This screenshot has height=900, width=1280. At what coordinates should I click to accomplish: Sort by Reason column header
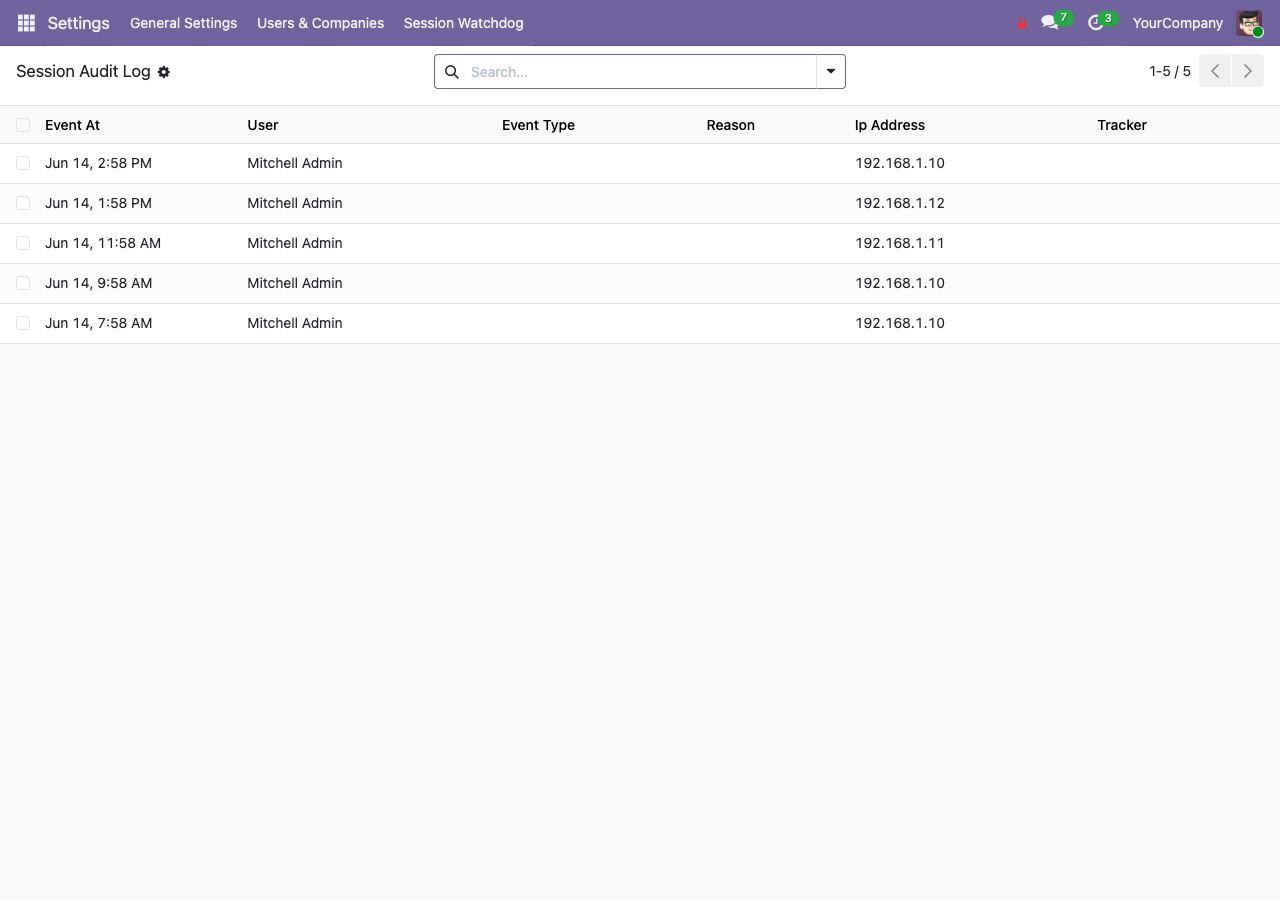731,125
